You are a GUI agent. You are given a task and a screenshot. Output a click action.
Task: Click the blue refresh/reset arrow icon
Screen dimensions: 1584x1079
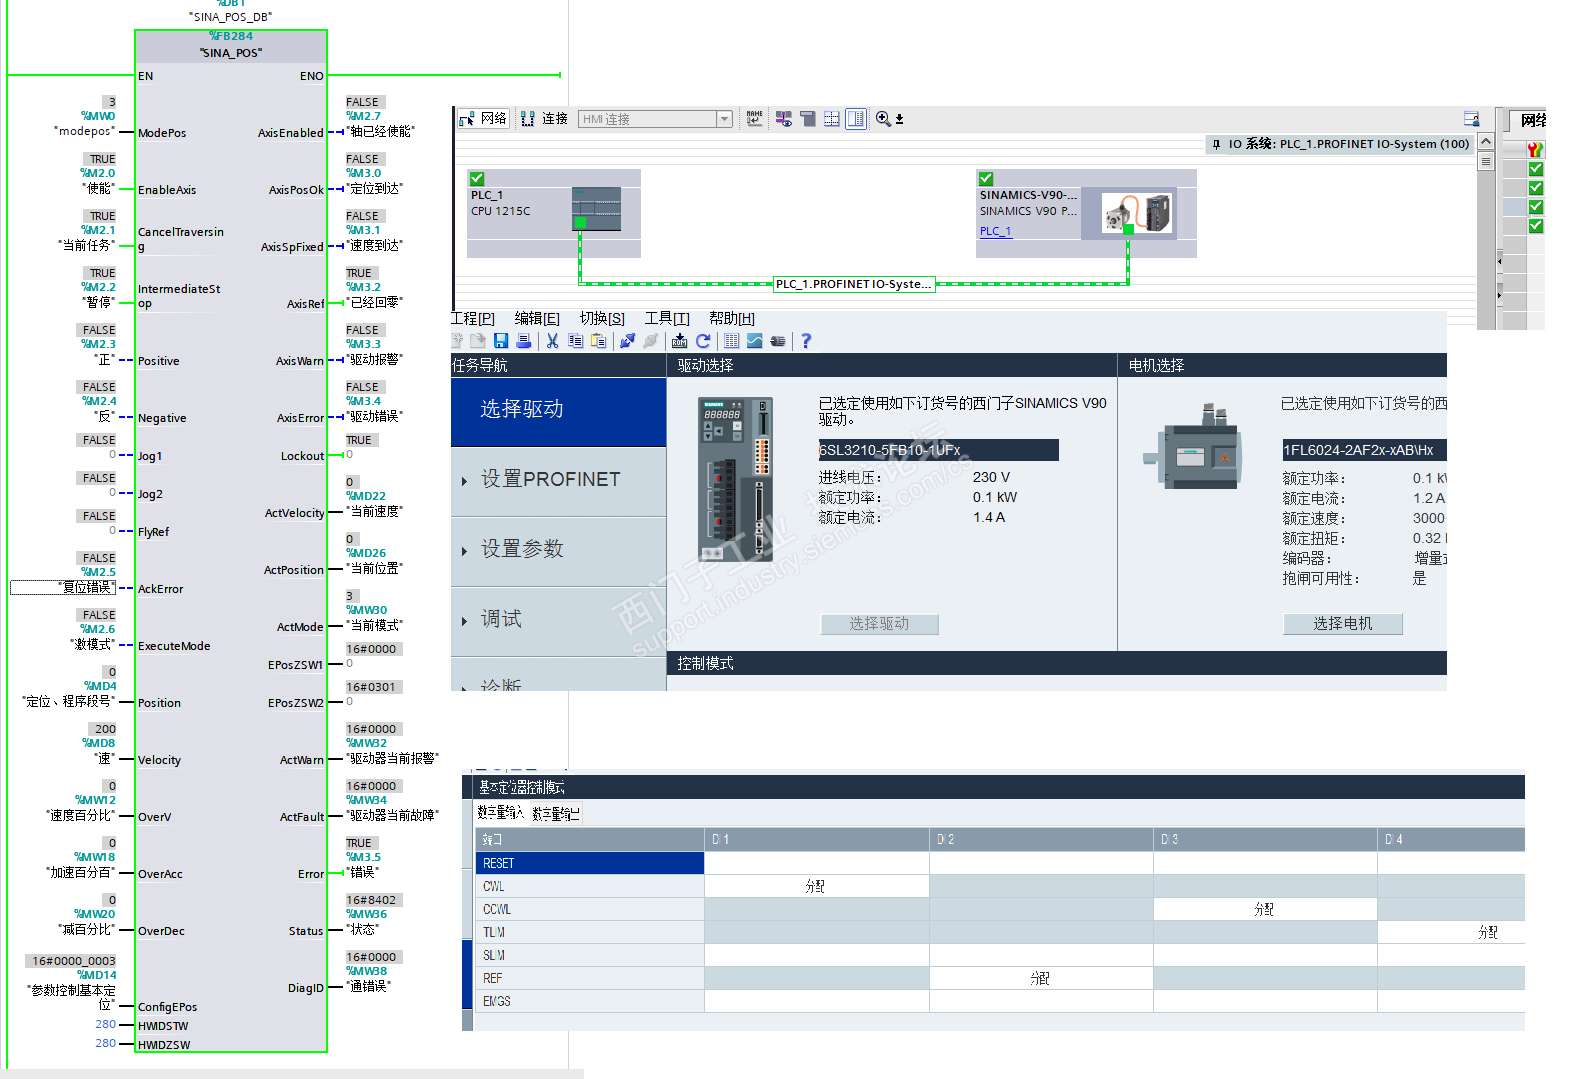tap(703, 341)
